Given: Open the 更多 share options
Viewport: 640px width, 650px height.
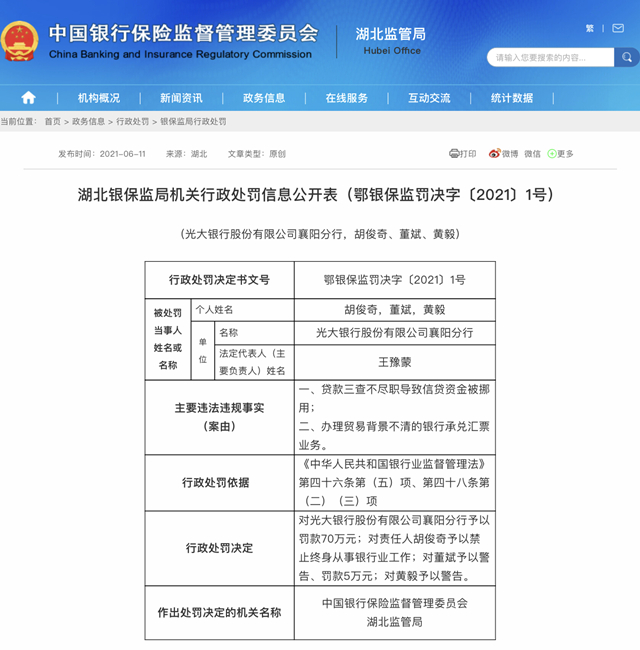Looking at the screenshot, I should (x=560, y=154).
